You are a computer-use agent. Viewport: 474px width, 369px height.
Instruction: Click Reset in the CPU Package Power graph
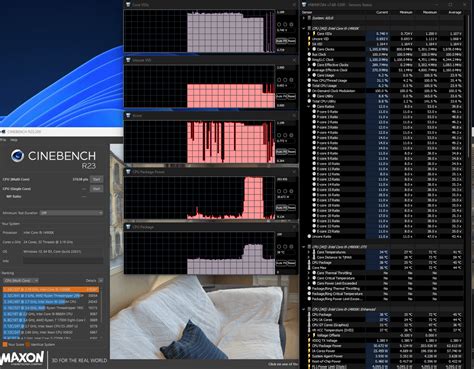click(x=291, y=208)
